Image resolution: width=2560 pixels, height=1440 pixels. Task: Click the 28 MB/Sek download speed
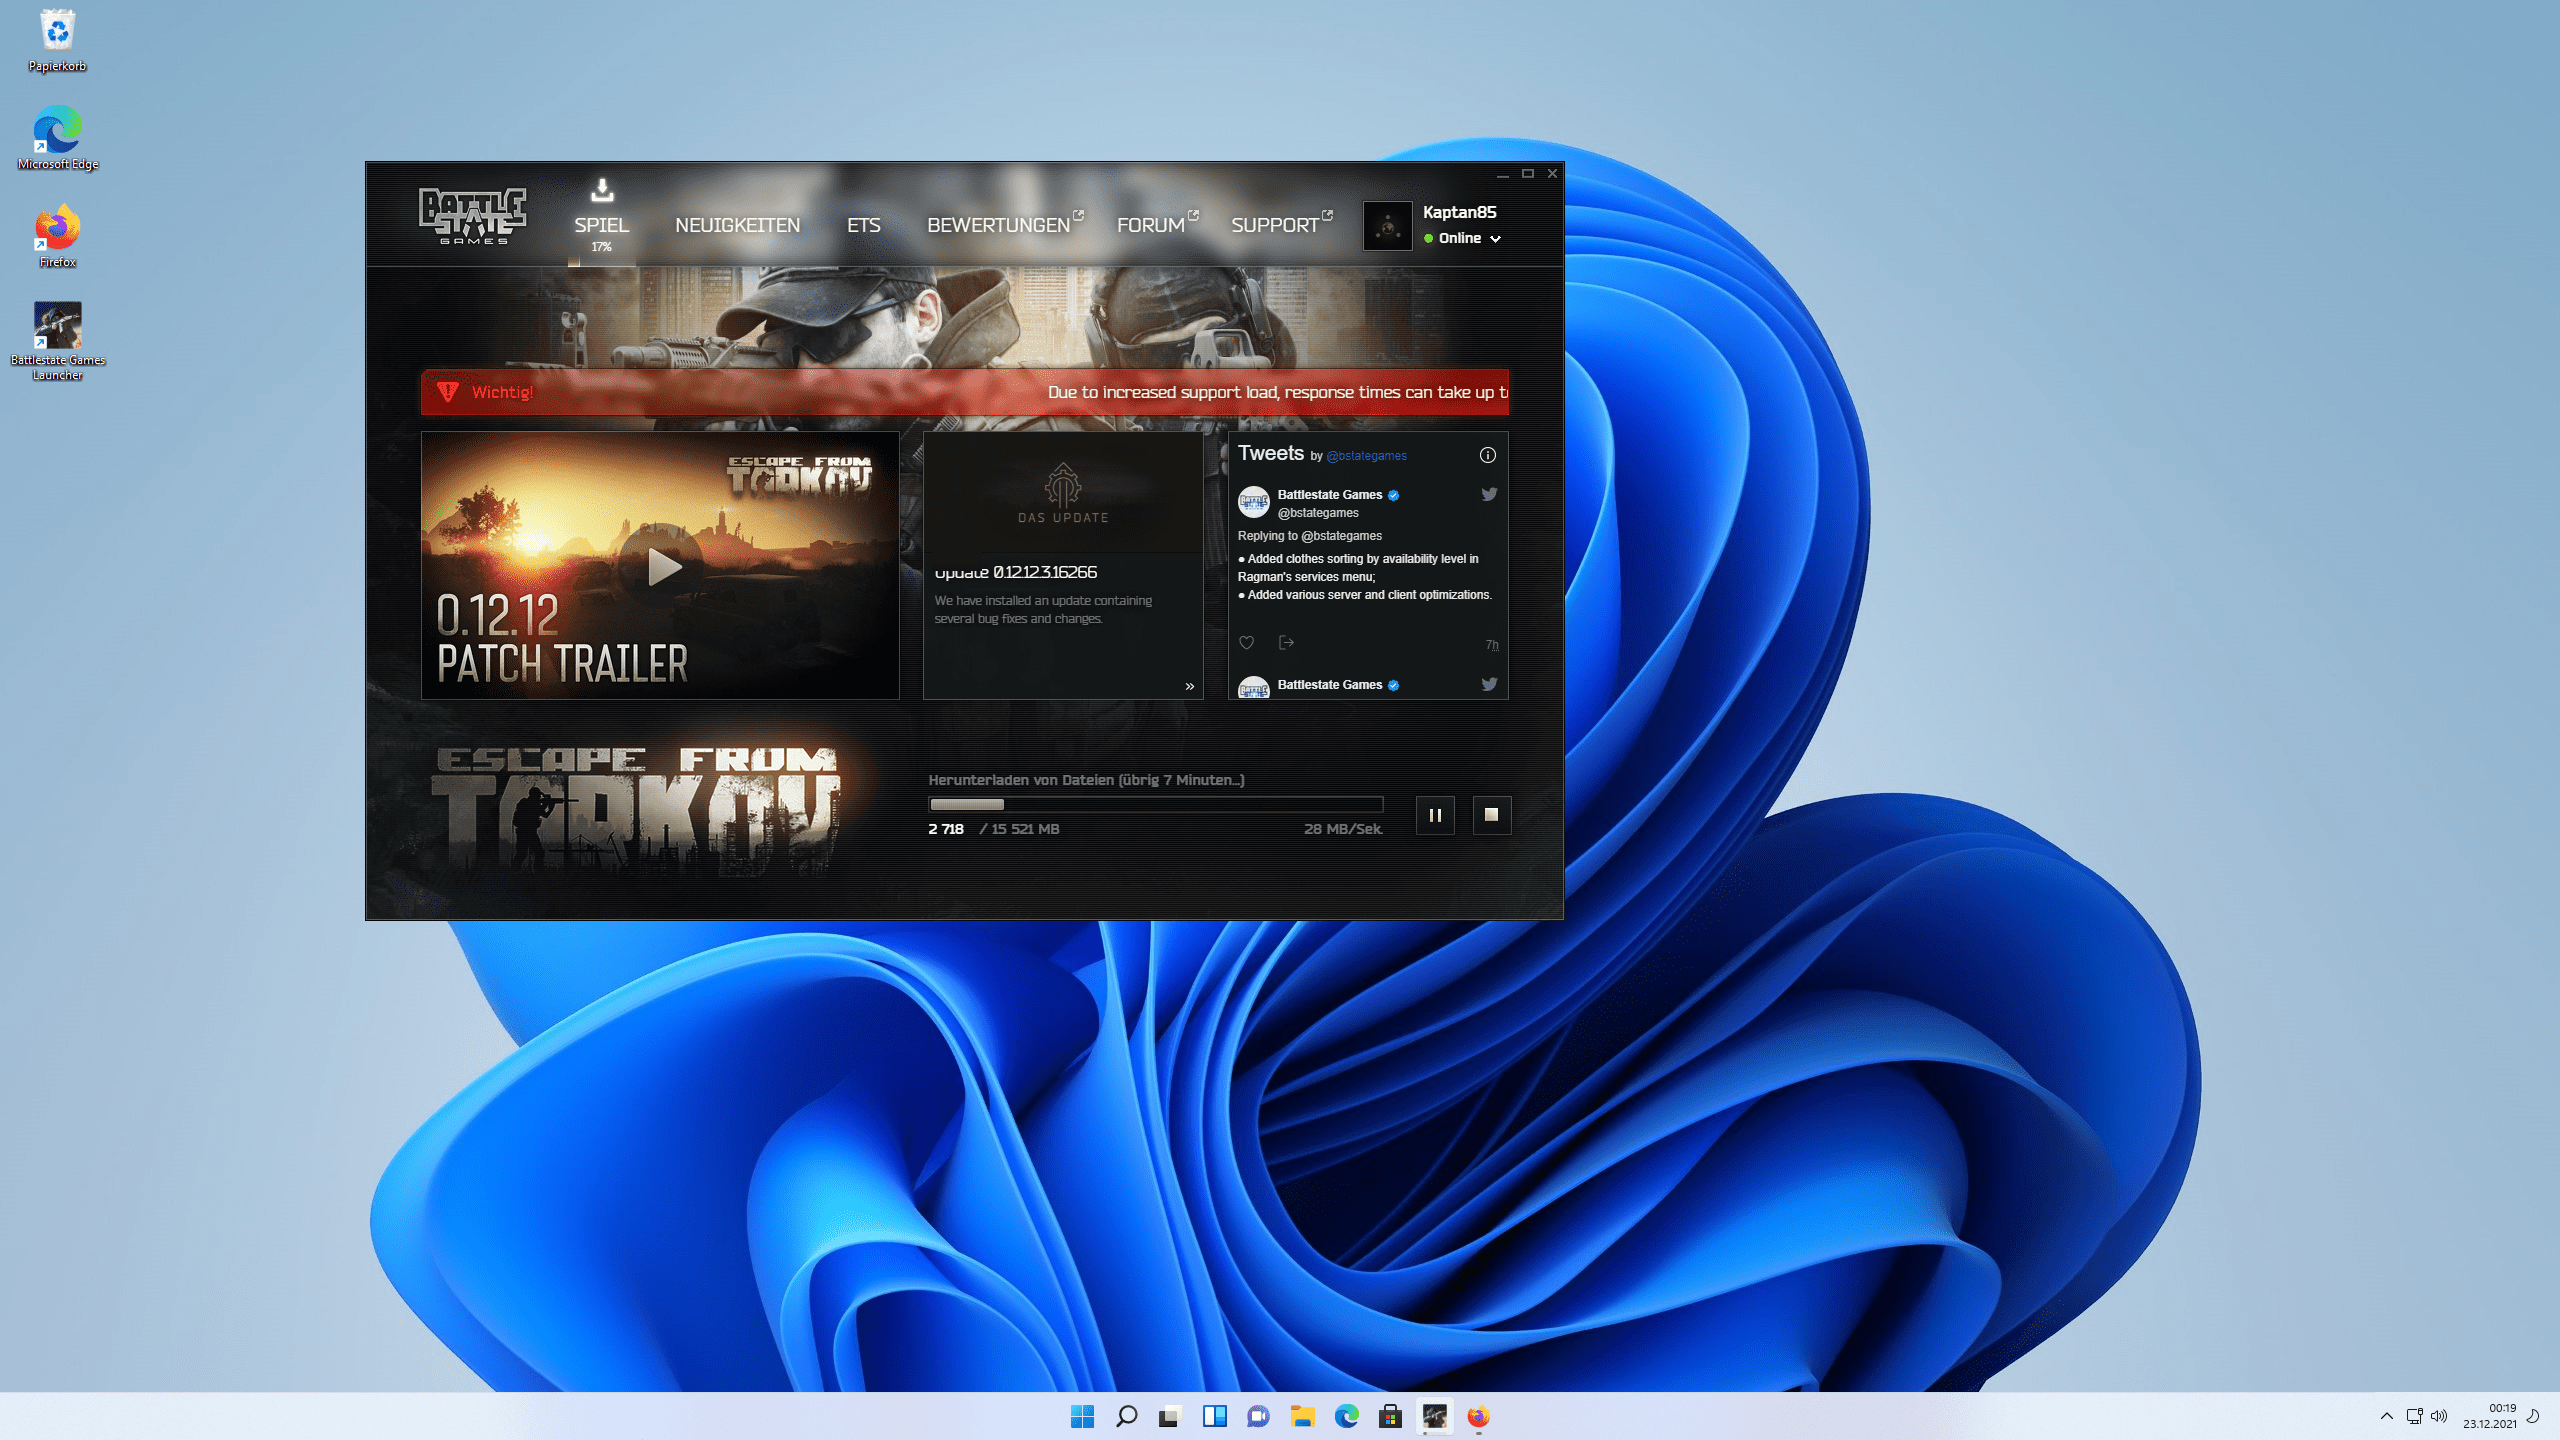[x=1343, y=829]
